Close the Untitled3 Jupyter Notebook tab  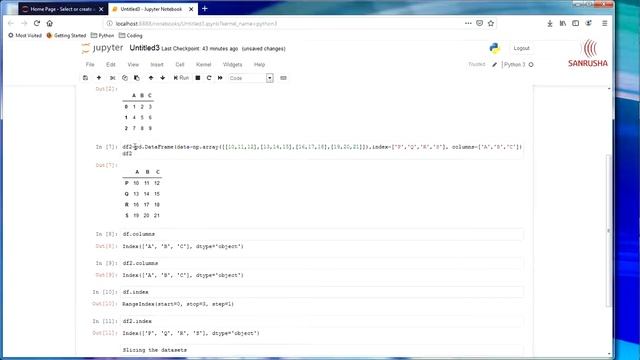191,9
